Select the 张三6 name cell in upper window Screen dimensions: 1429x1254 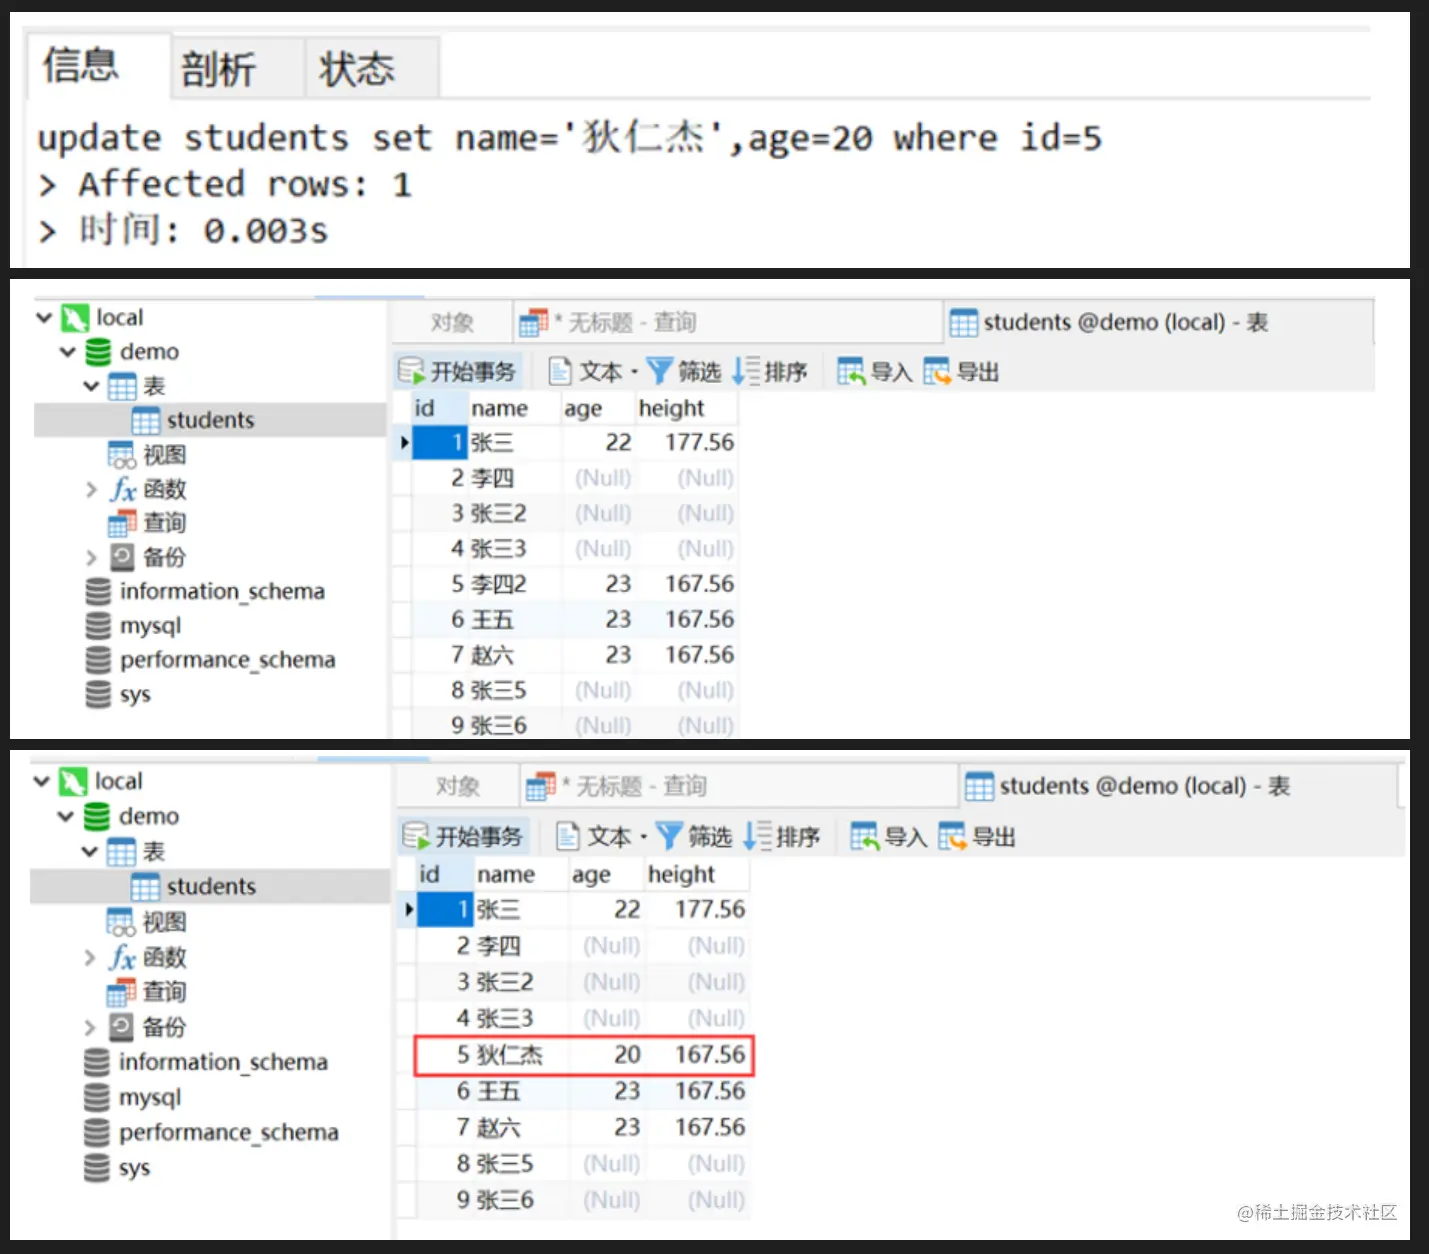514,726
